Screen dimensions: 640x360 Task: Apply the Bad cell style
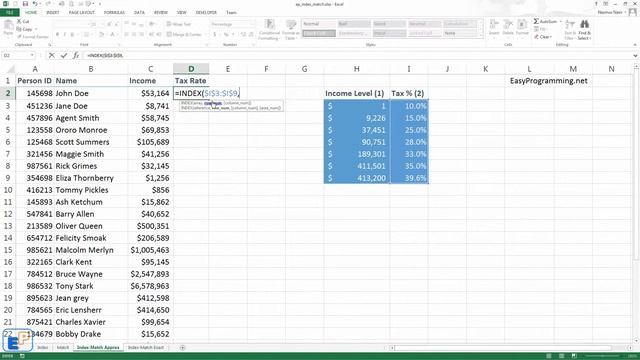[x=354, y=24]
